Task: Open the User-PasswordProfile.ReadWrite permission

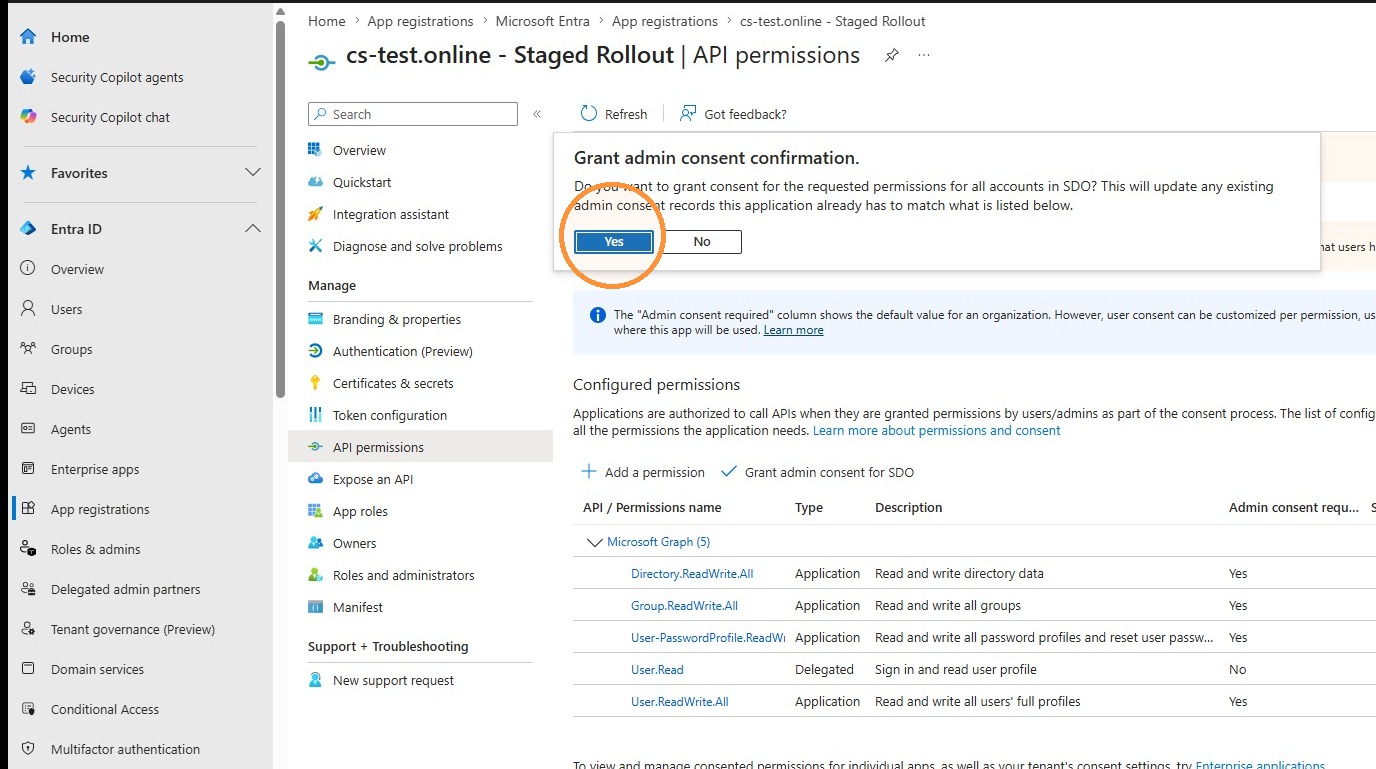Action: tap(708, 638)
